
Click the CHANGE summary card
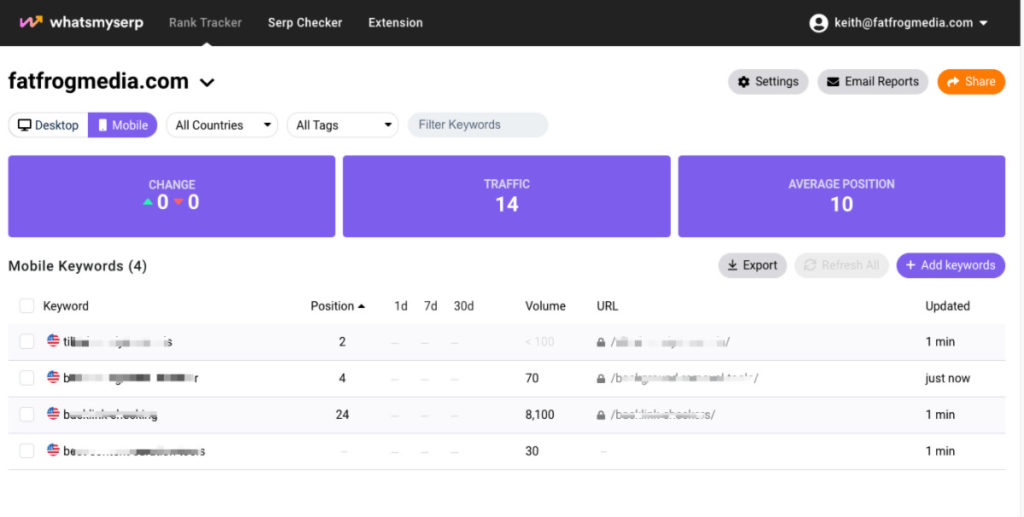click(x=172, y=196)
